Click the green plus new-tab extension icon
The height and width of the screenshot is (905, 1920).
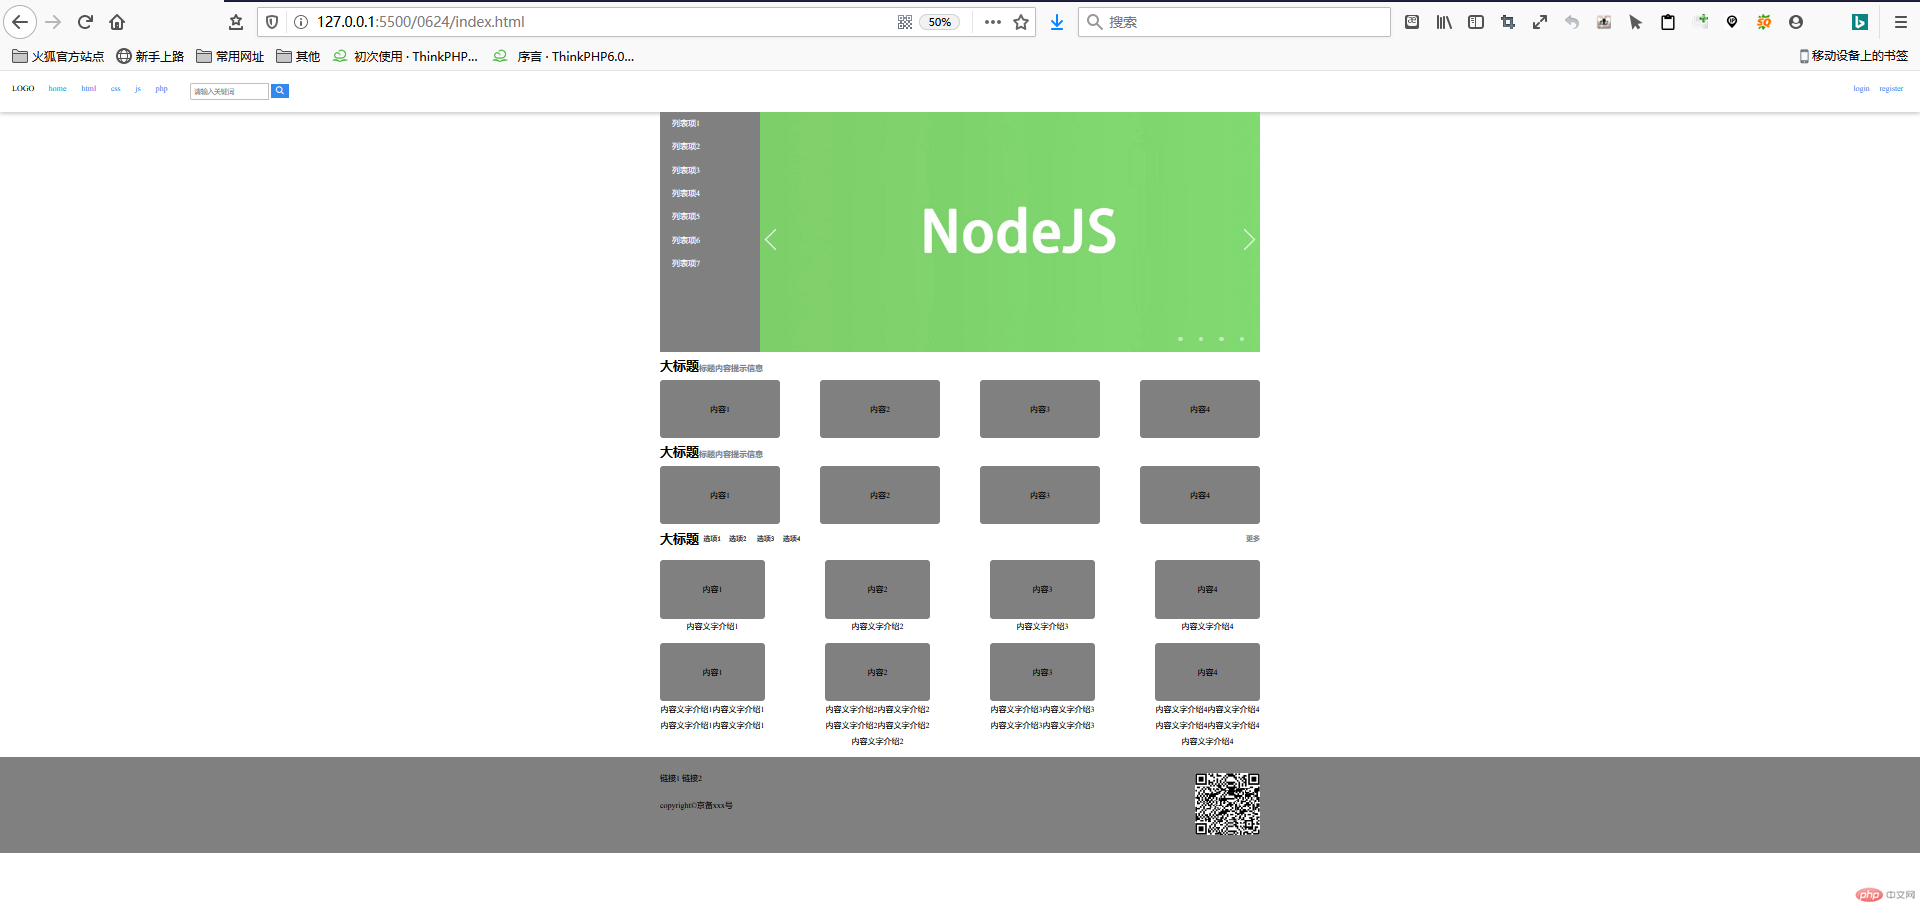coord(1702,20)
